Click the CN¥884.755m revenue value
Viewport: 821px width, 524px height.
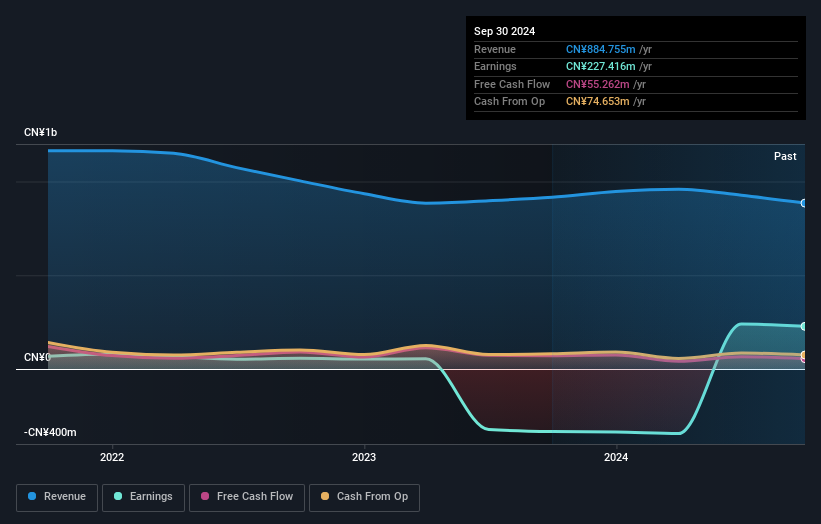click(601, 49)
